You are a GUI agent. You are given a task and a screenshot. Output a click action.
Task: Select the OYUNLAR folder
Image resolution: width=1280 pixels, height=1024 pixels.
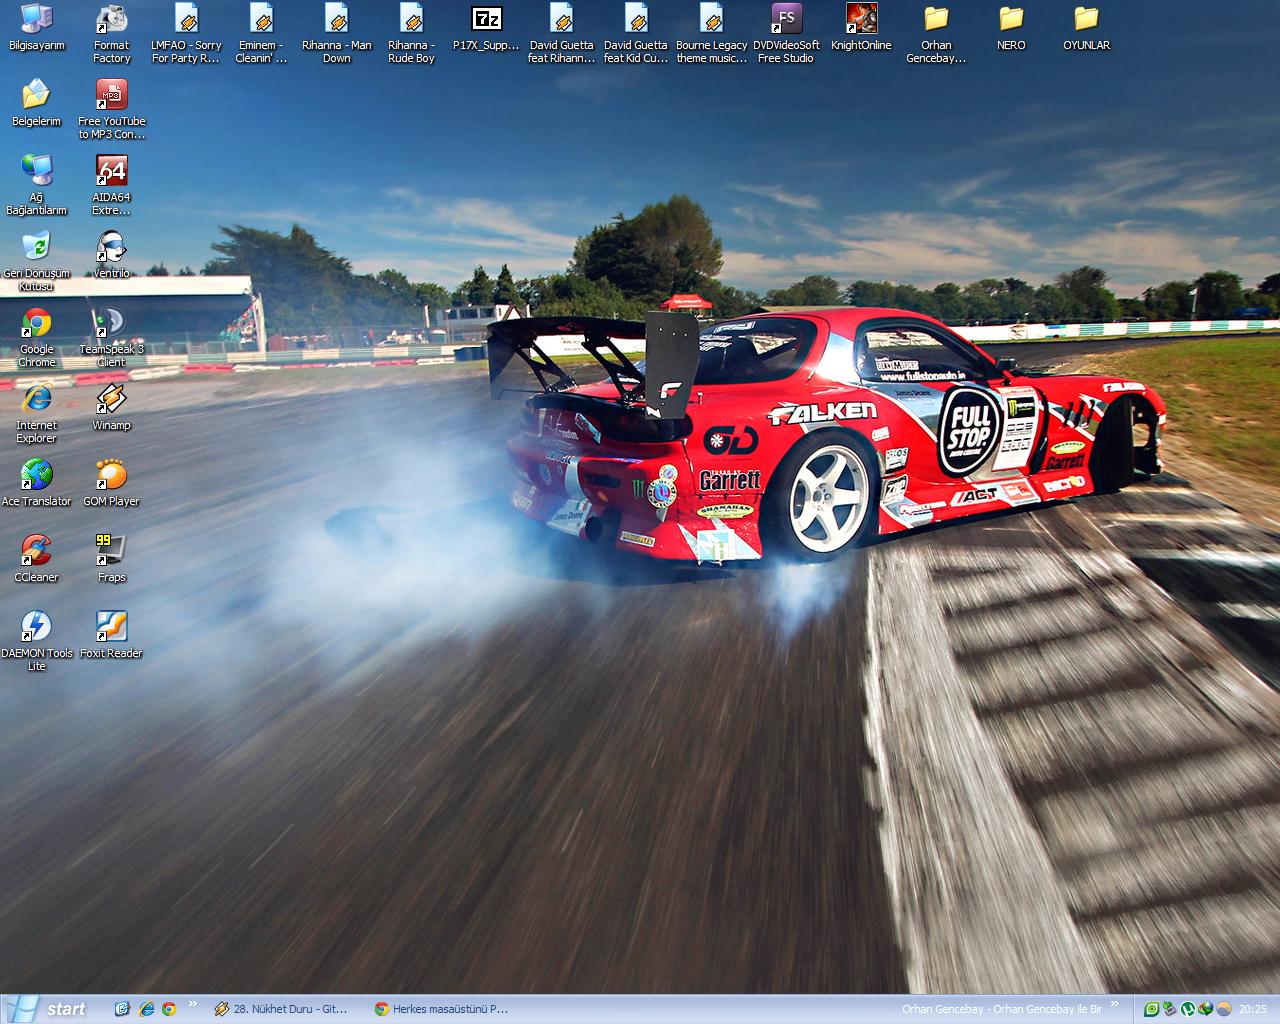1086,28
